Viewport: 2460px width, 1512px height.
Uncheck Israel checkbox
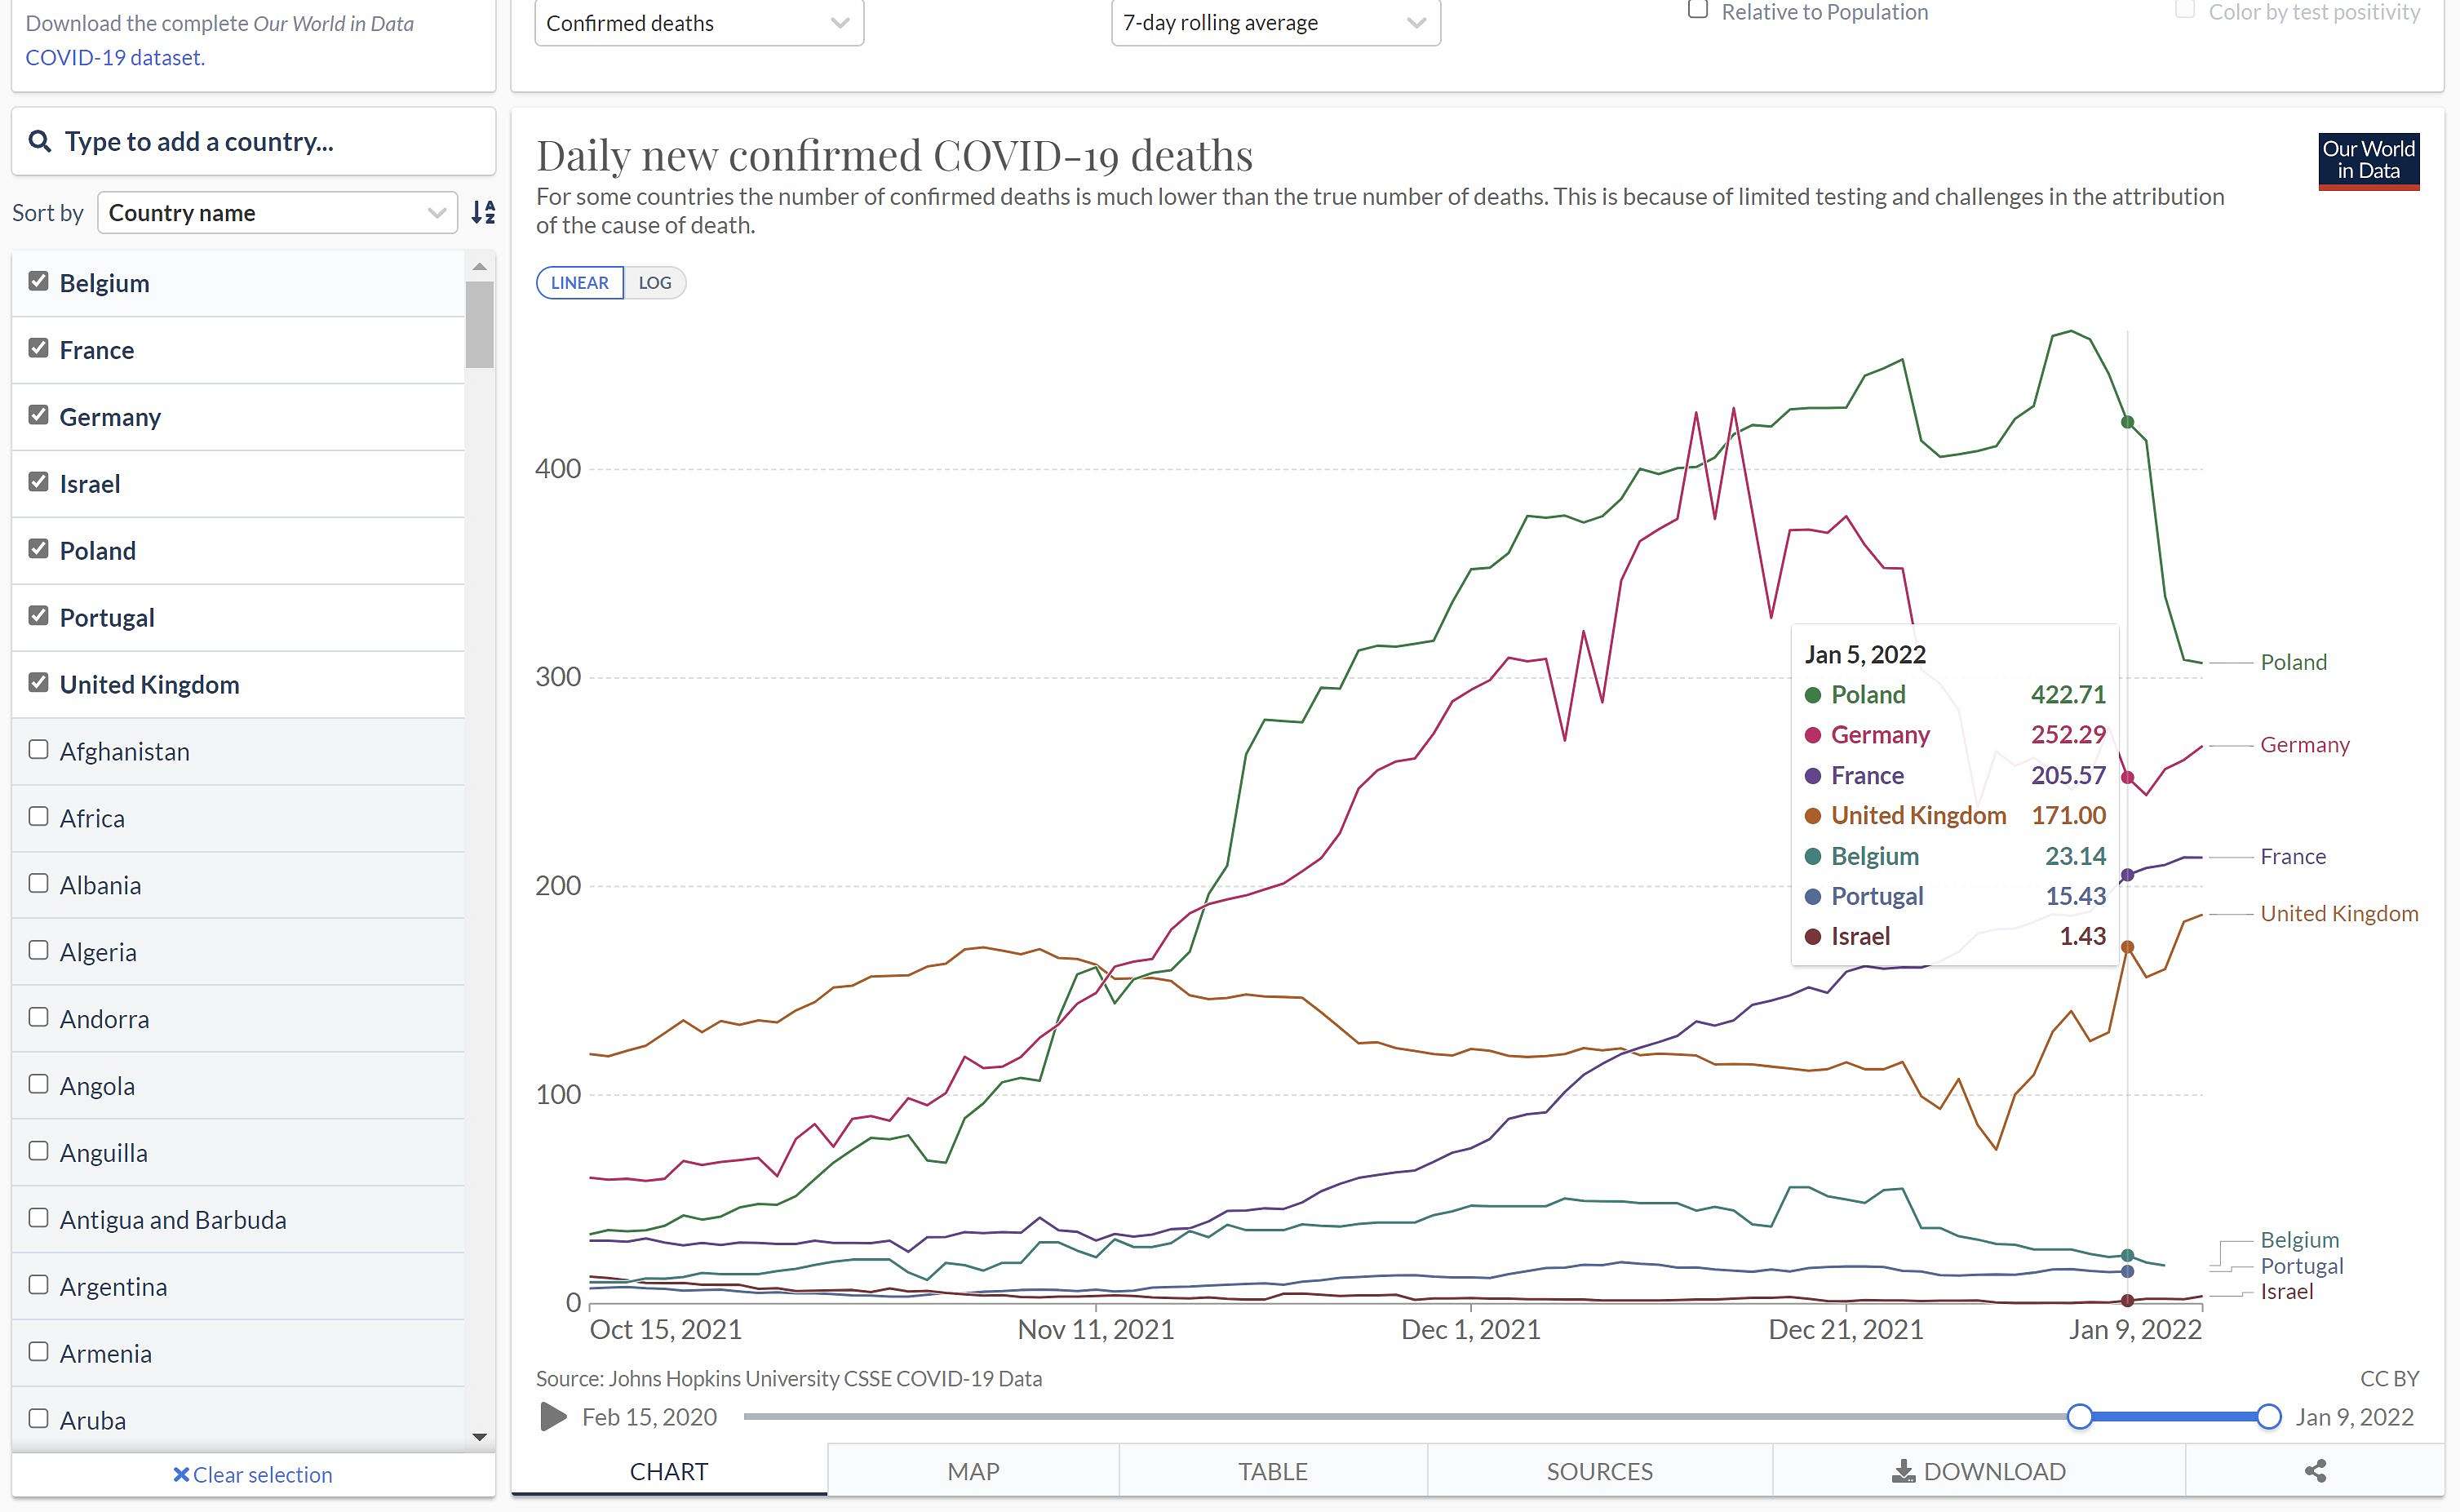pyautogui.click(x=39, y=482)
